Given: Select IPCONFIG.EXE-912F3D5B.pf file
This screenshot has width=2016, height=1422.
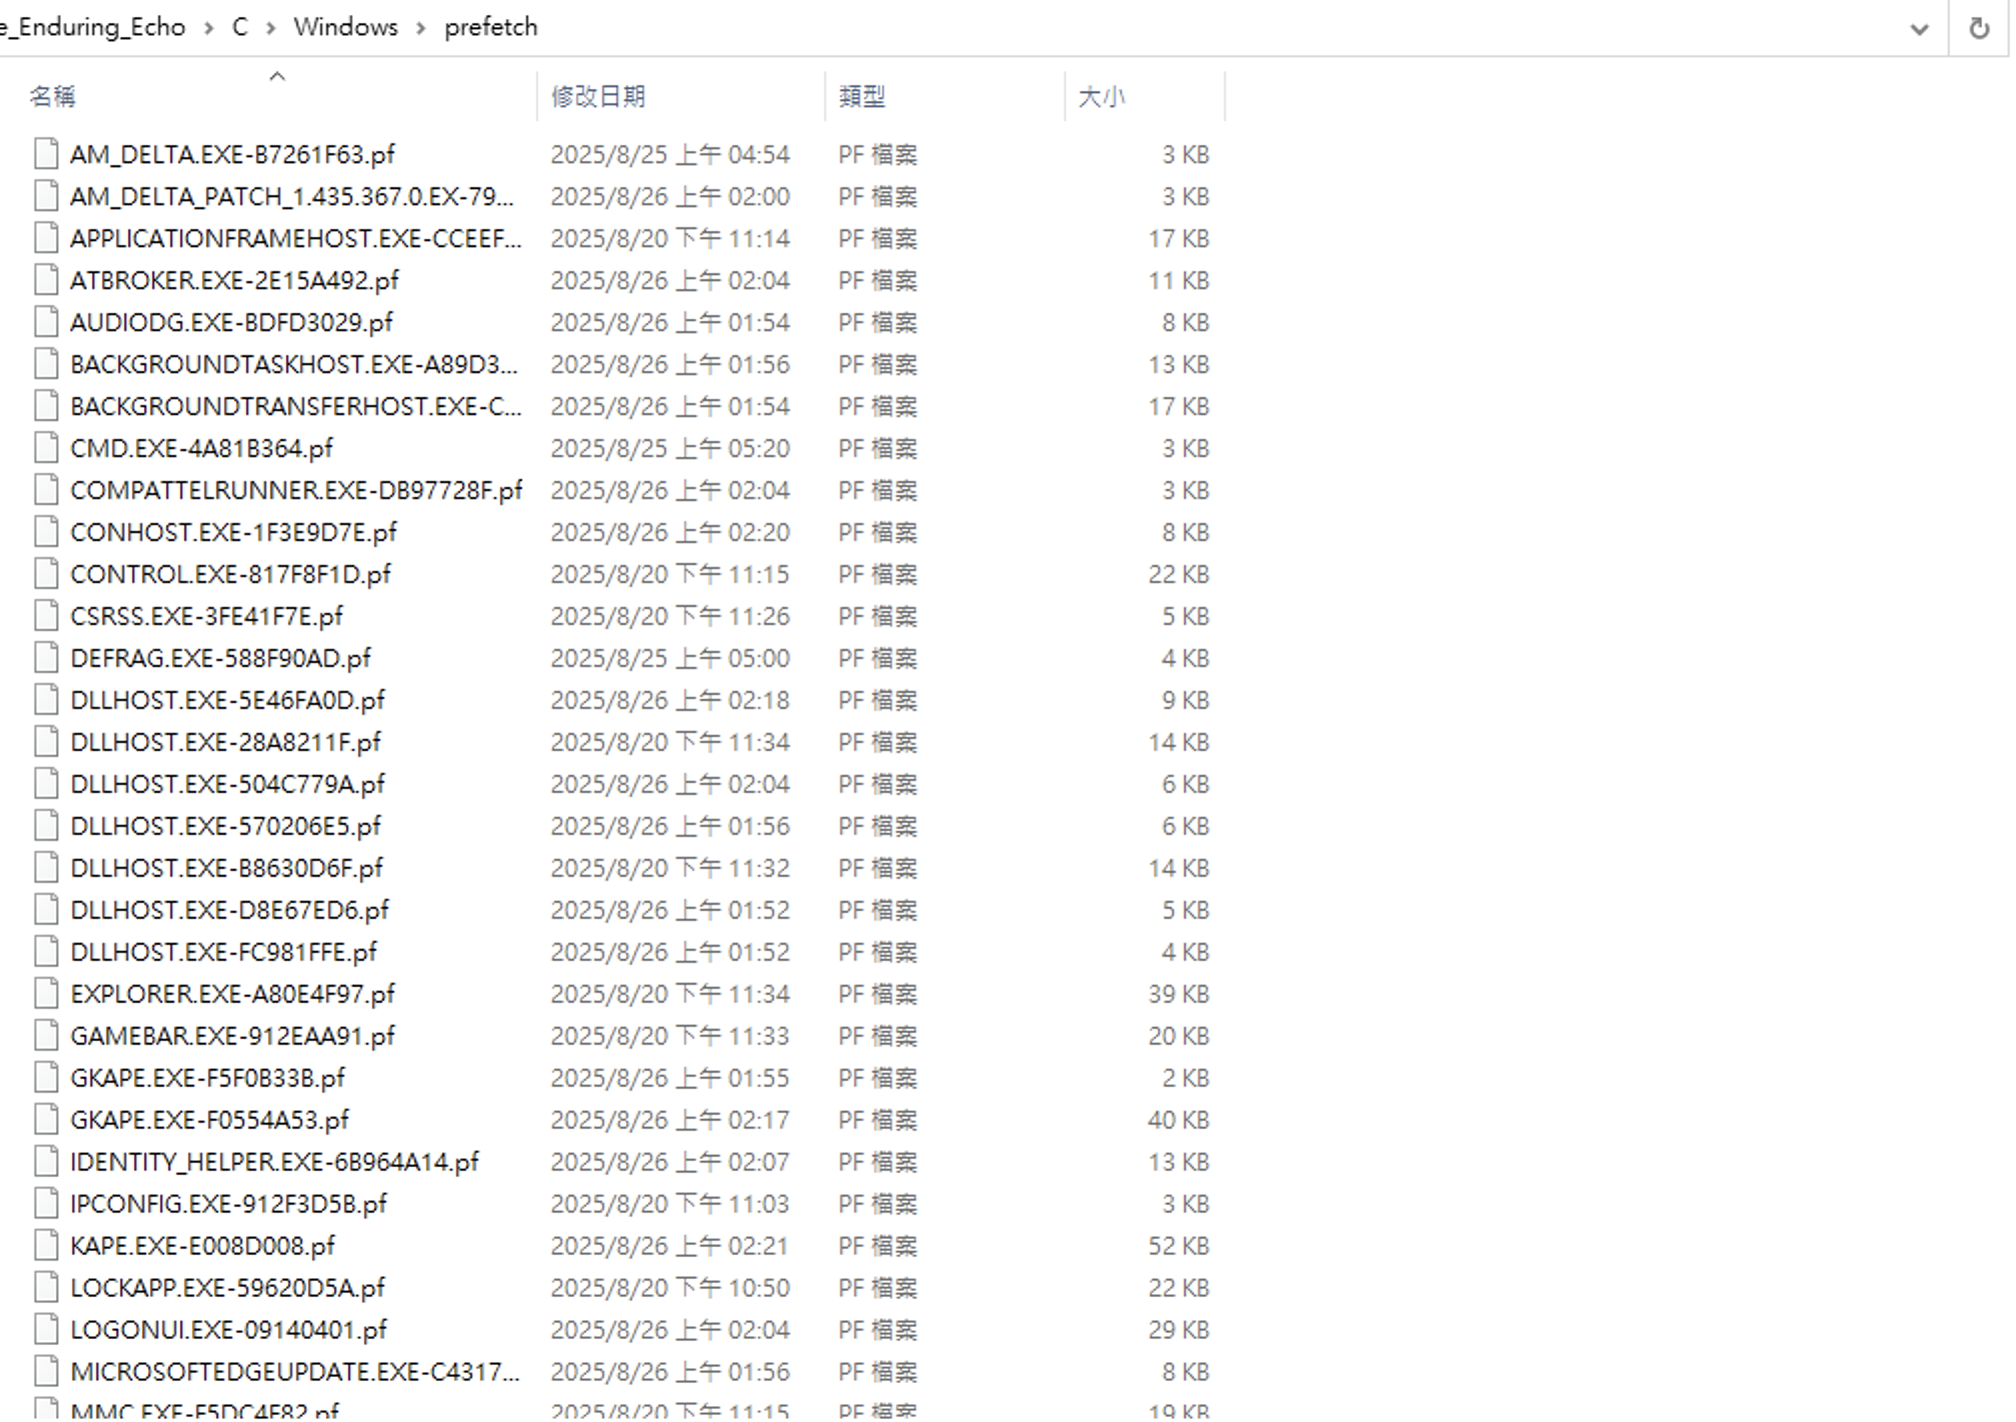Looking at the screenshot, I should coord(228,1204).
